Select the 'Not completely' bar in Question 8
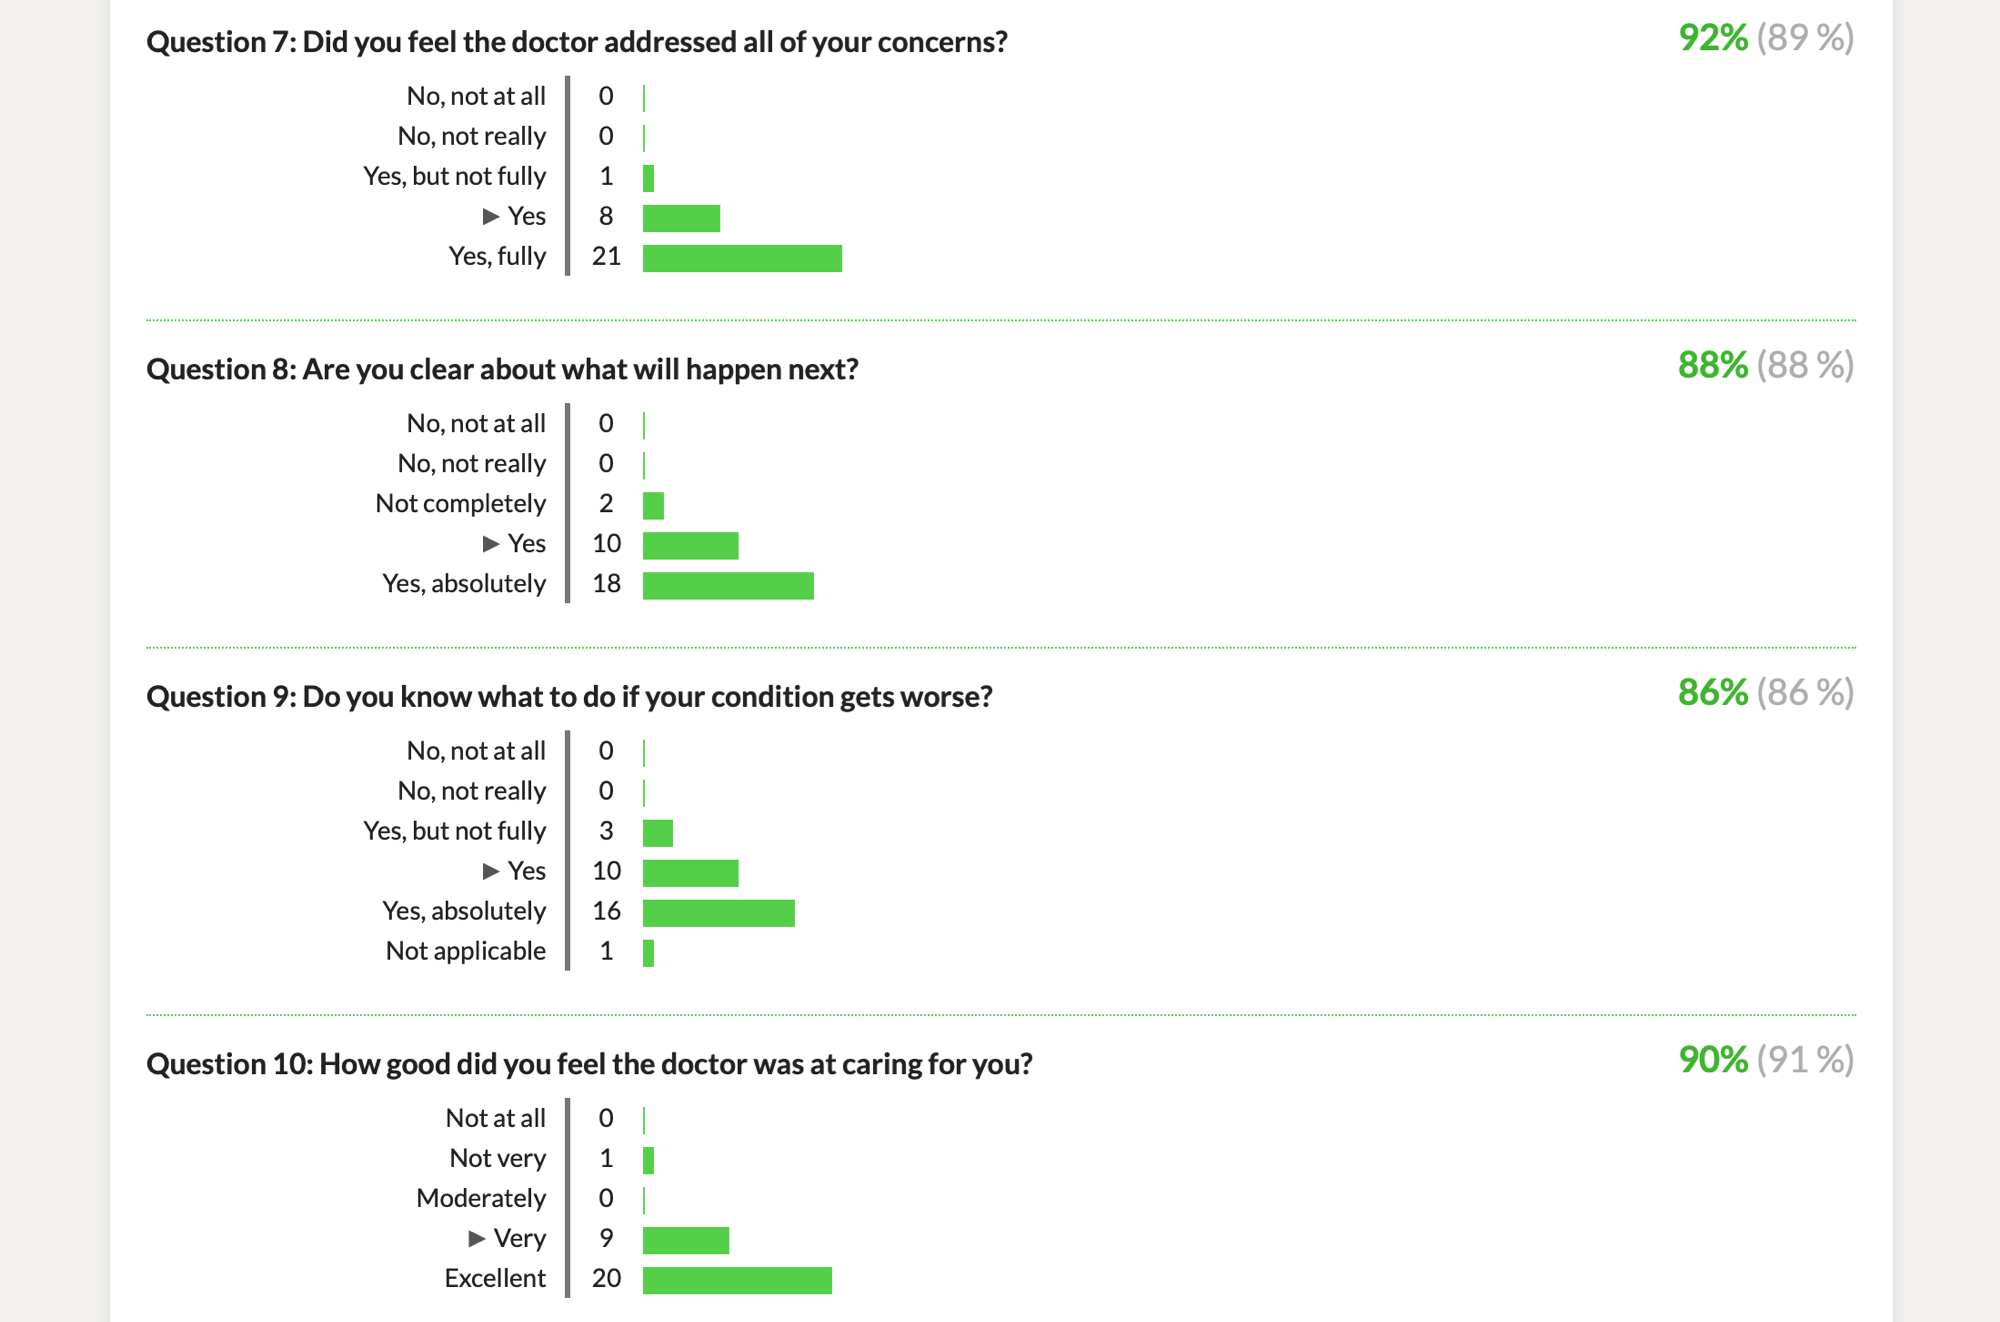 (653, 506)
